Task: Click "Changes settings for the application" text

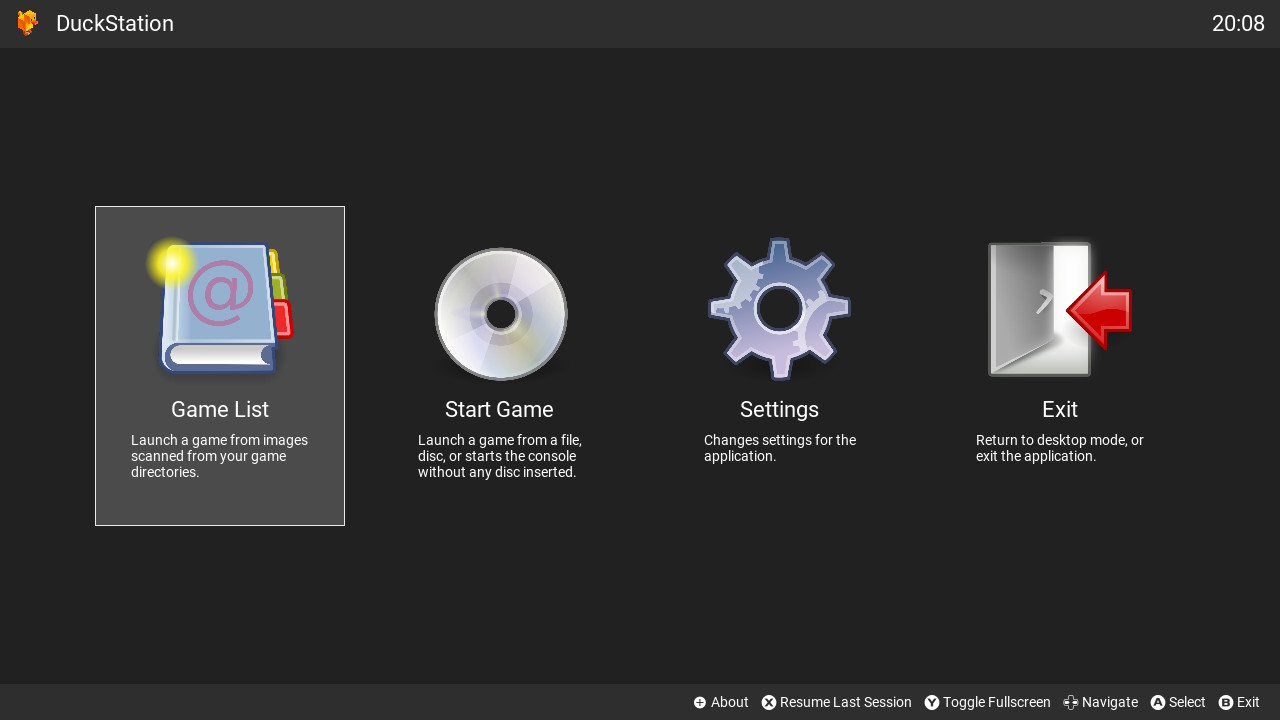Action: 780,448
